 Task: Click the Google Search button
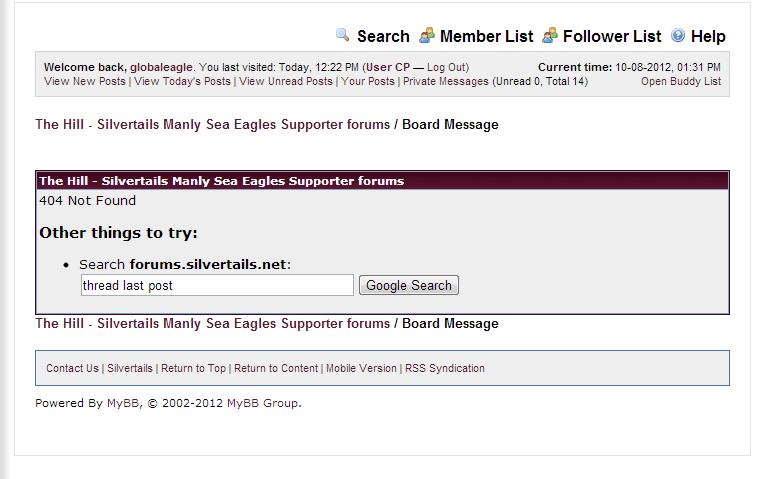coord(408,285)
